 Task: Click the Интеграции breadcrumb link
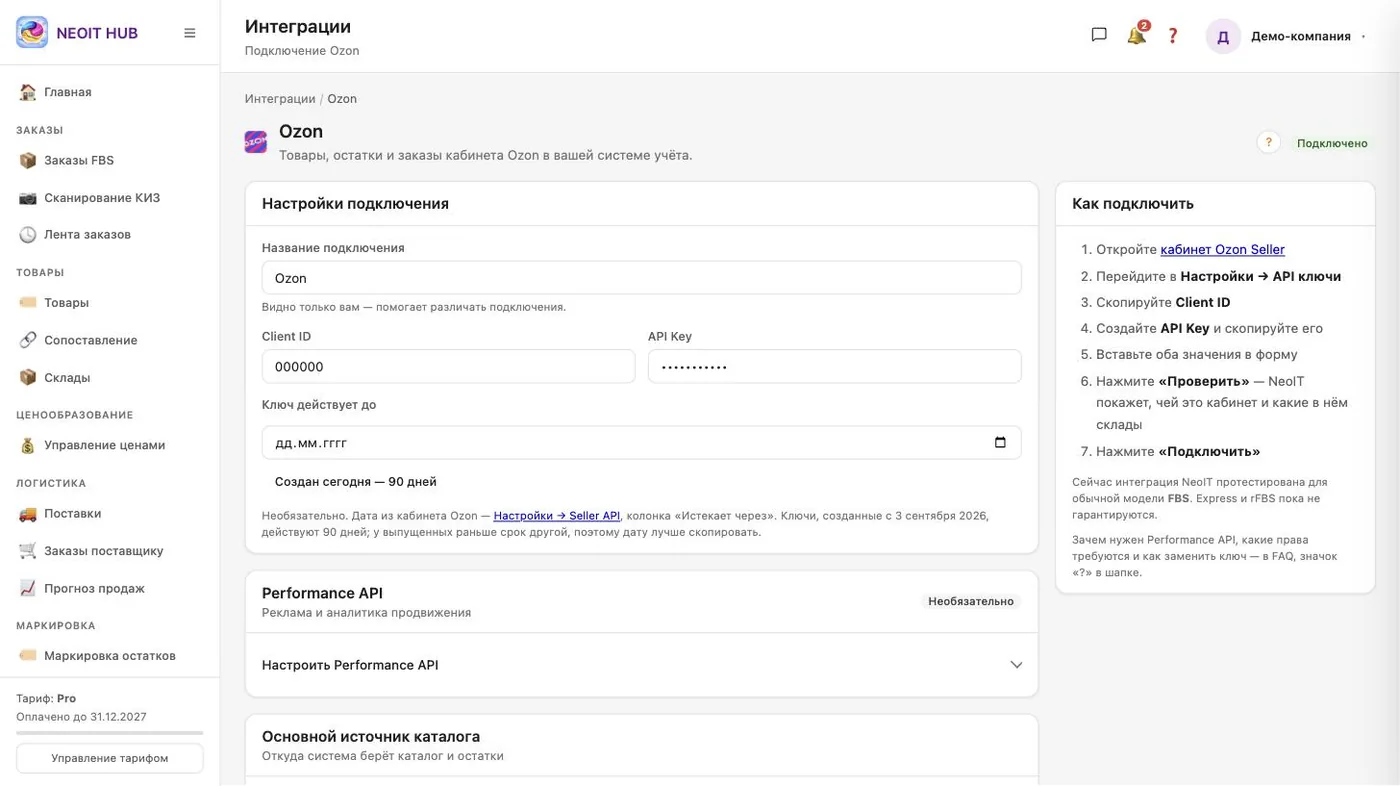[280, 99]
